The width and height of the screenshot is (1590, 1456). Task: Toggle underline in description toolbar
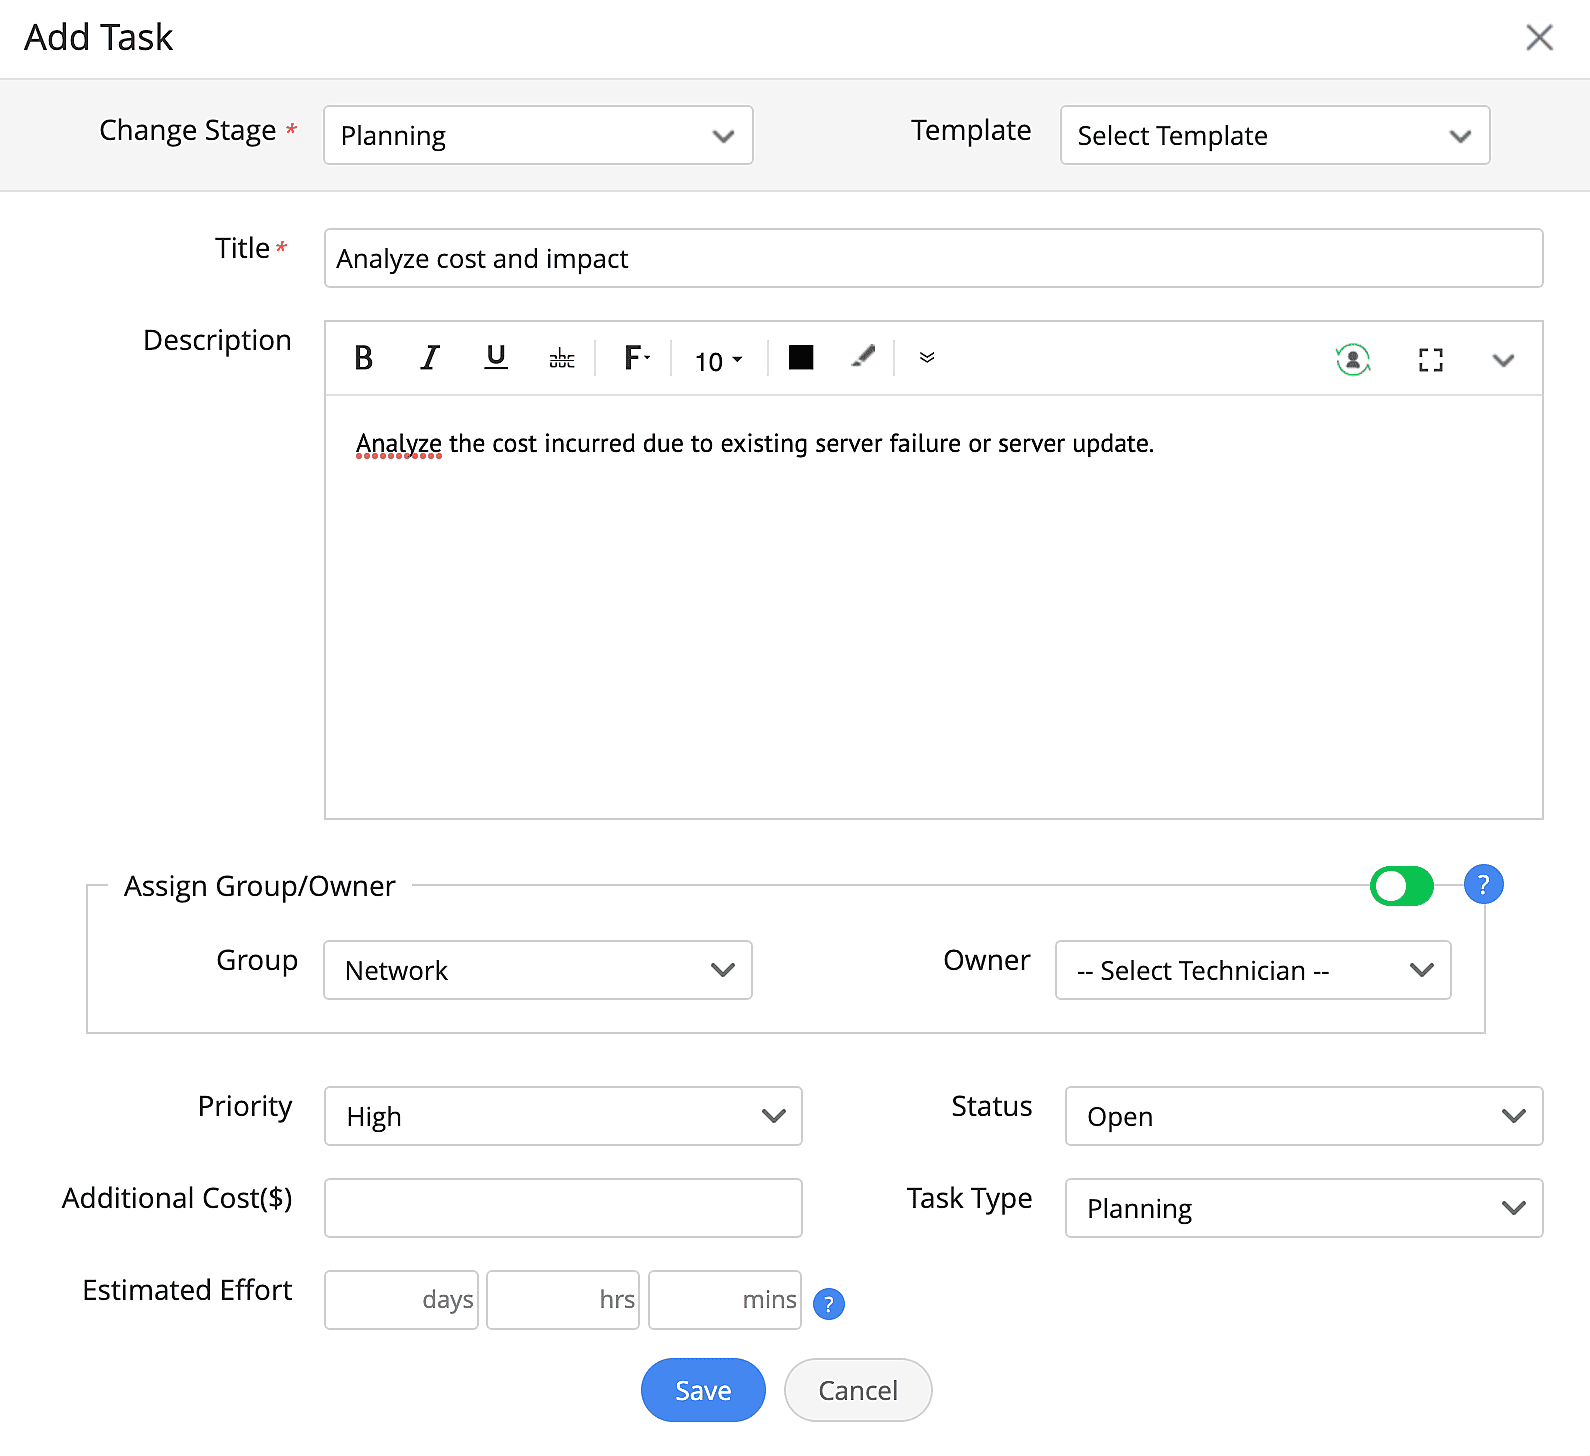(x=496, y=358)
